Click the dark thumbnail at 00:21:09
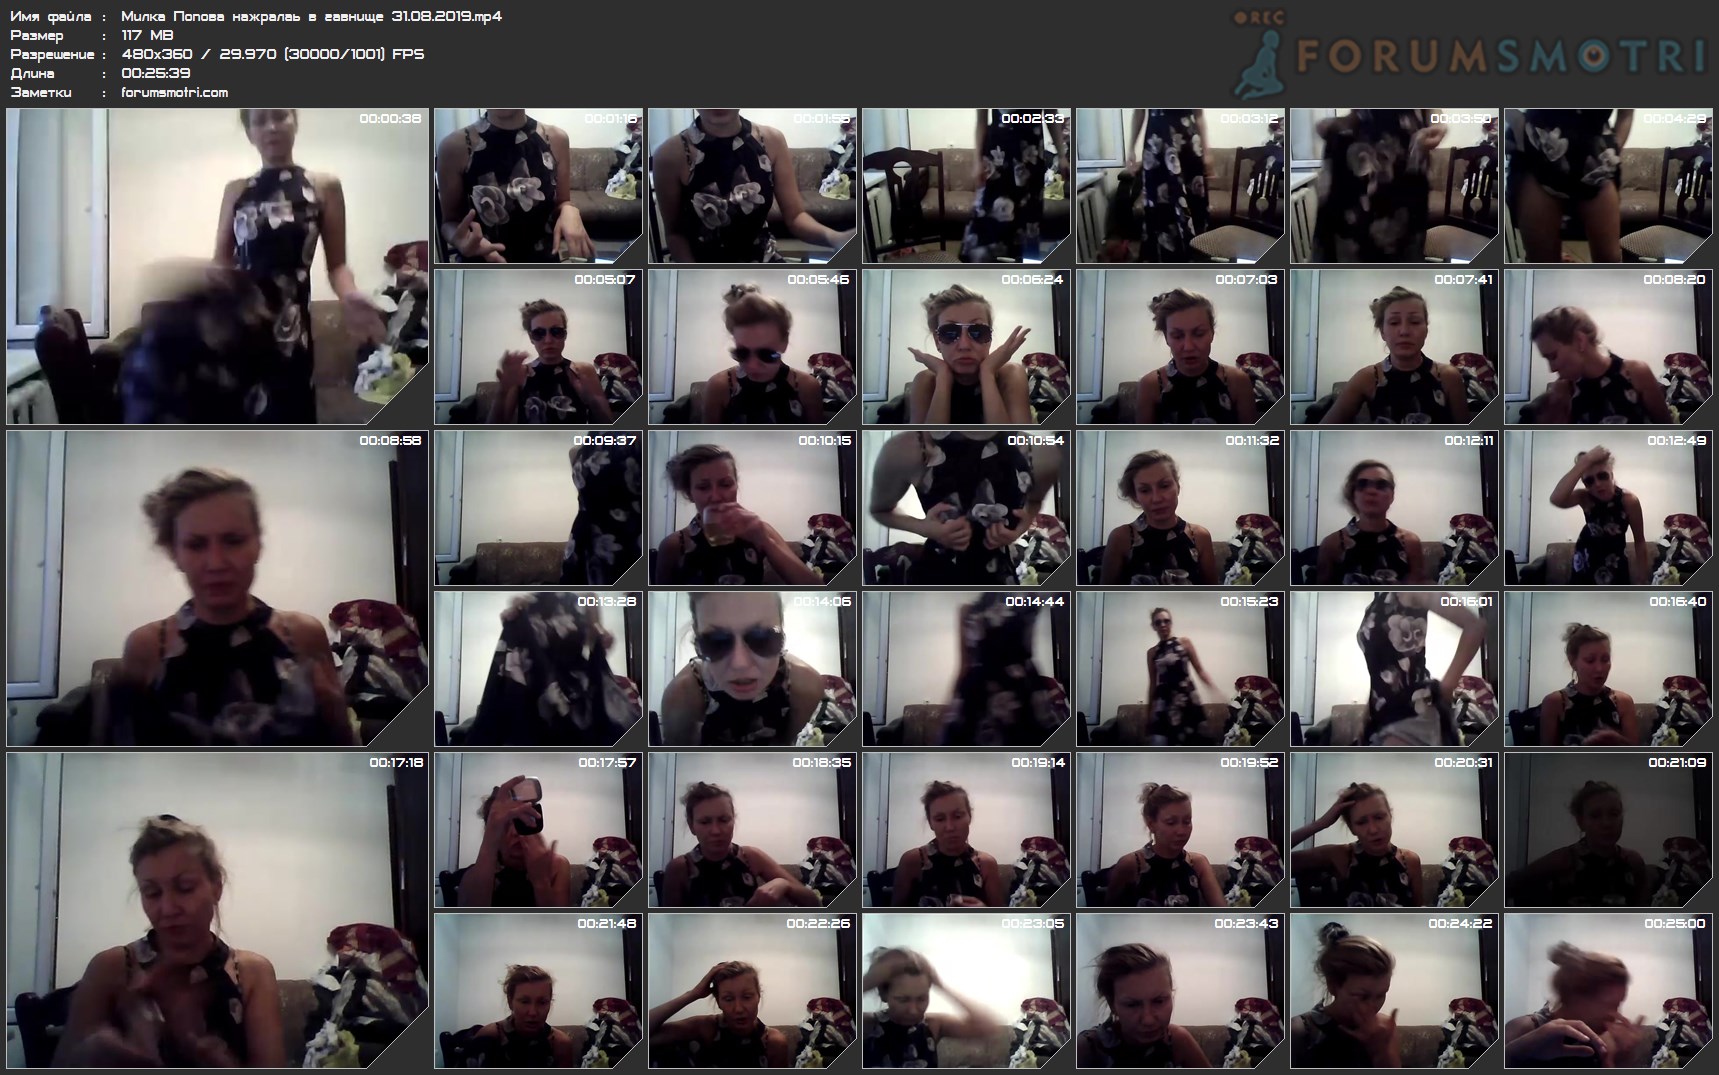Viewport: 1719px width, 1075px height. pos(1608,830)
